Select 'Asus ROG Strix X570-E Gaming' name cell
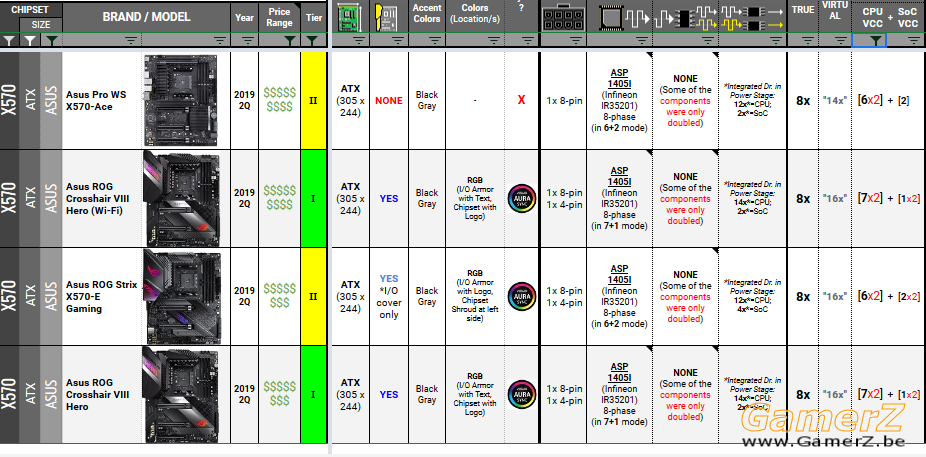Viewport: 926px width, 457px height. [x=102, y=296]
